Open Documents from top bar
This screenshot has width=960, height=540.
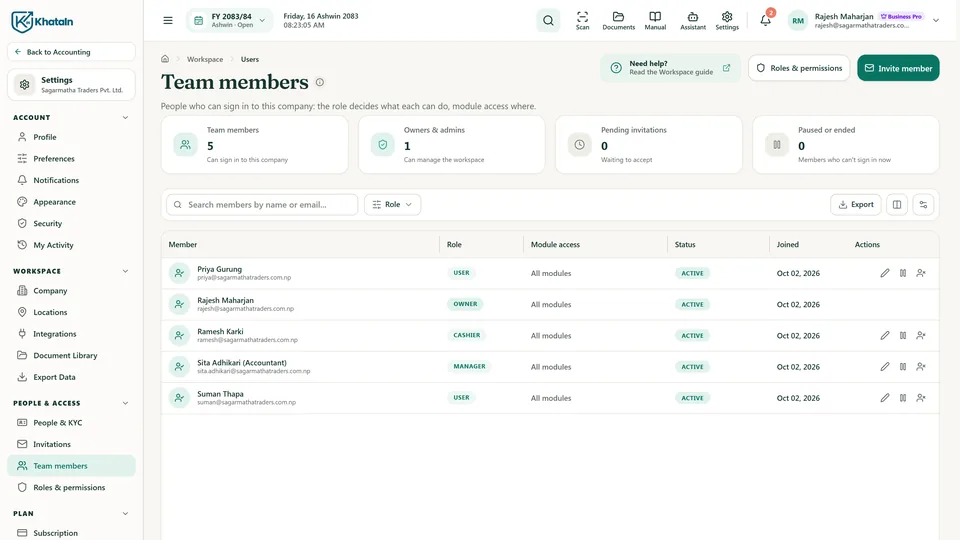point(618,20)
